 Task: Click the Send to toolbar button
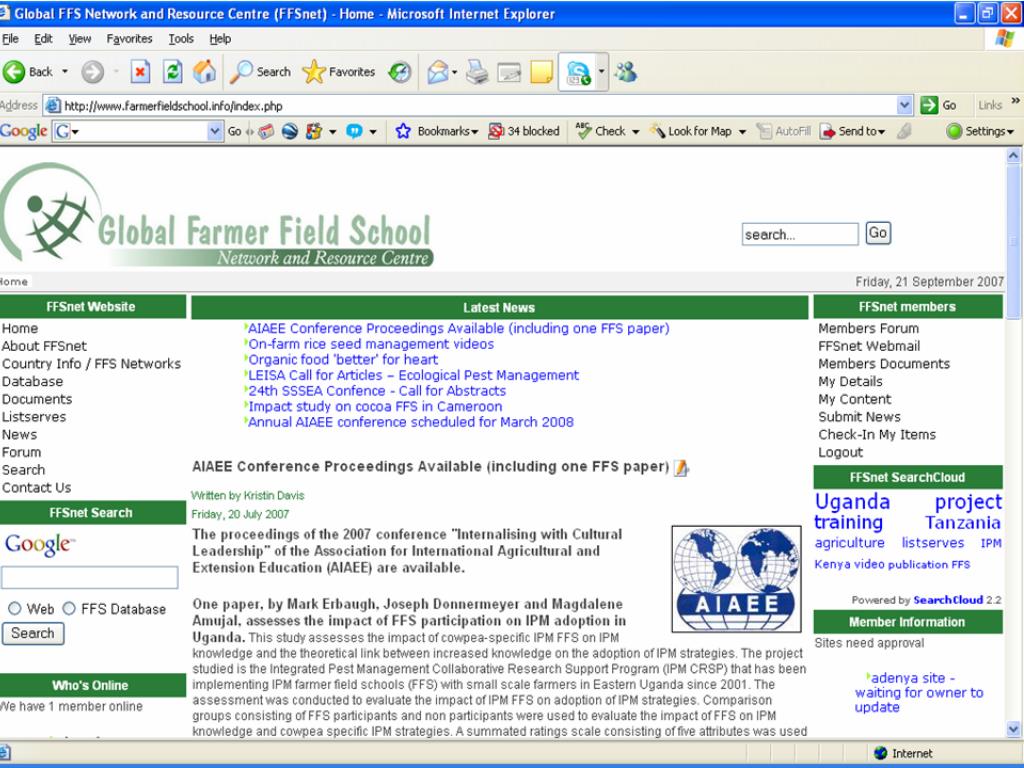852,131
